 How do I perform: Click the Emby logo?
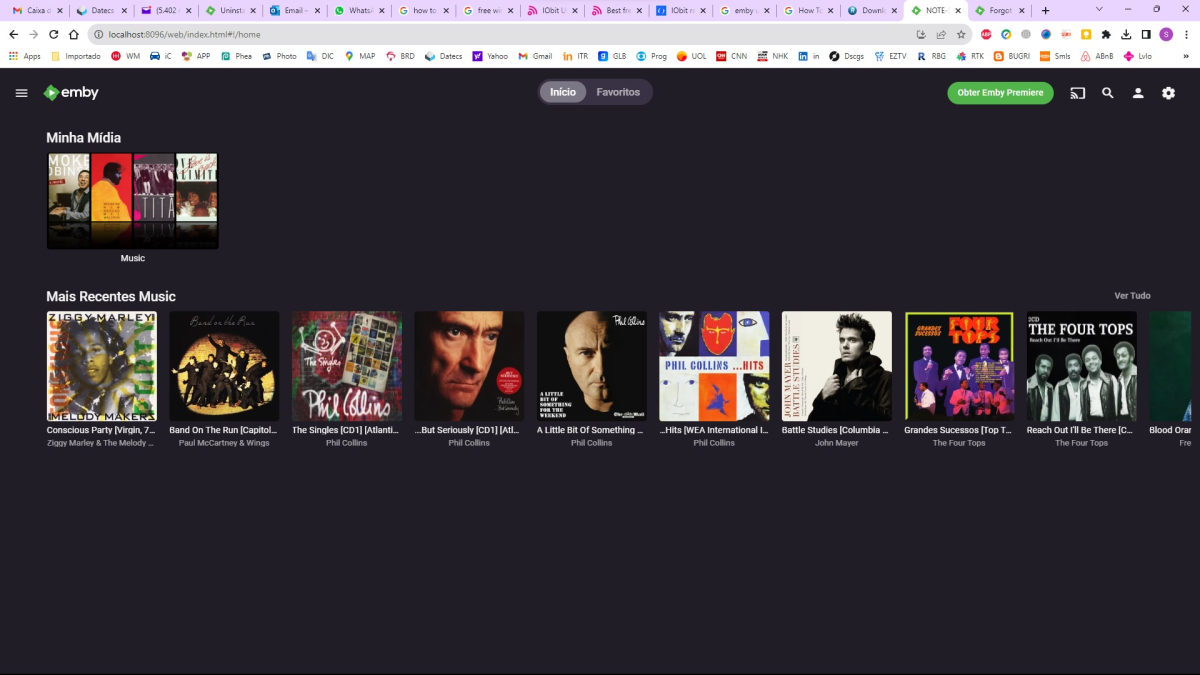tap(71, 93)
